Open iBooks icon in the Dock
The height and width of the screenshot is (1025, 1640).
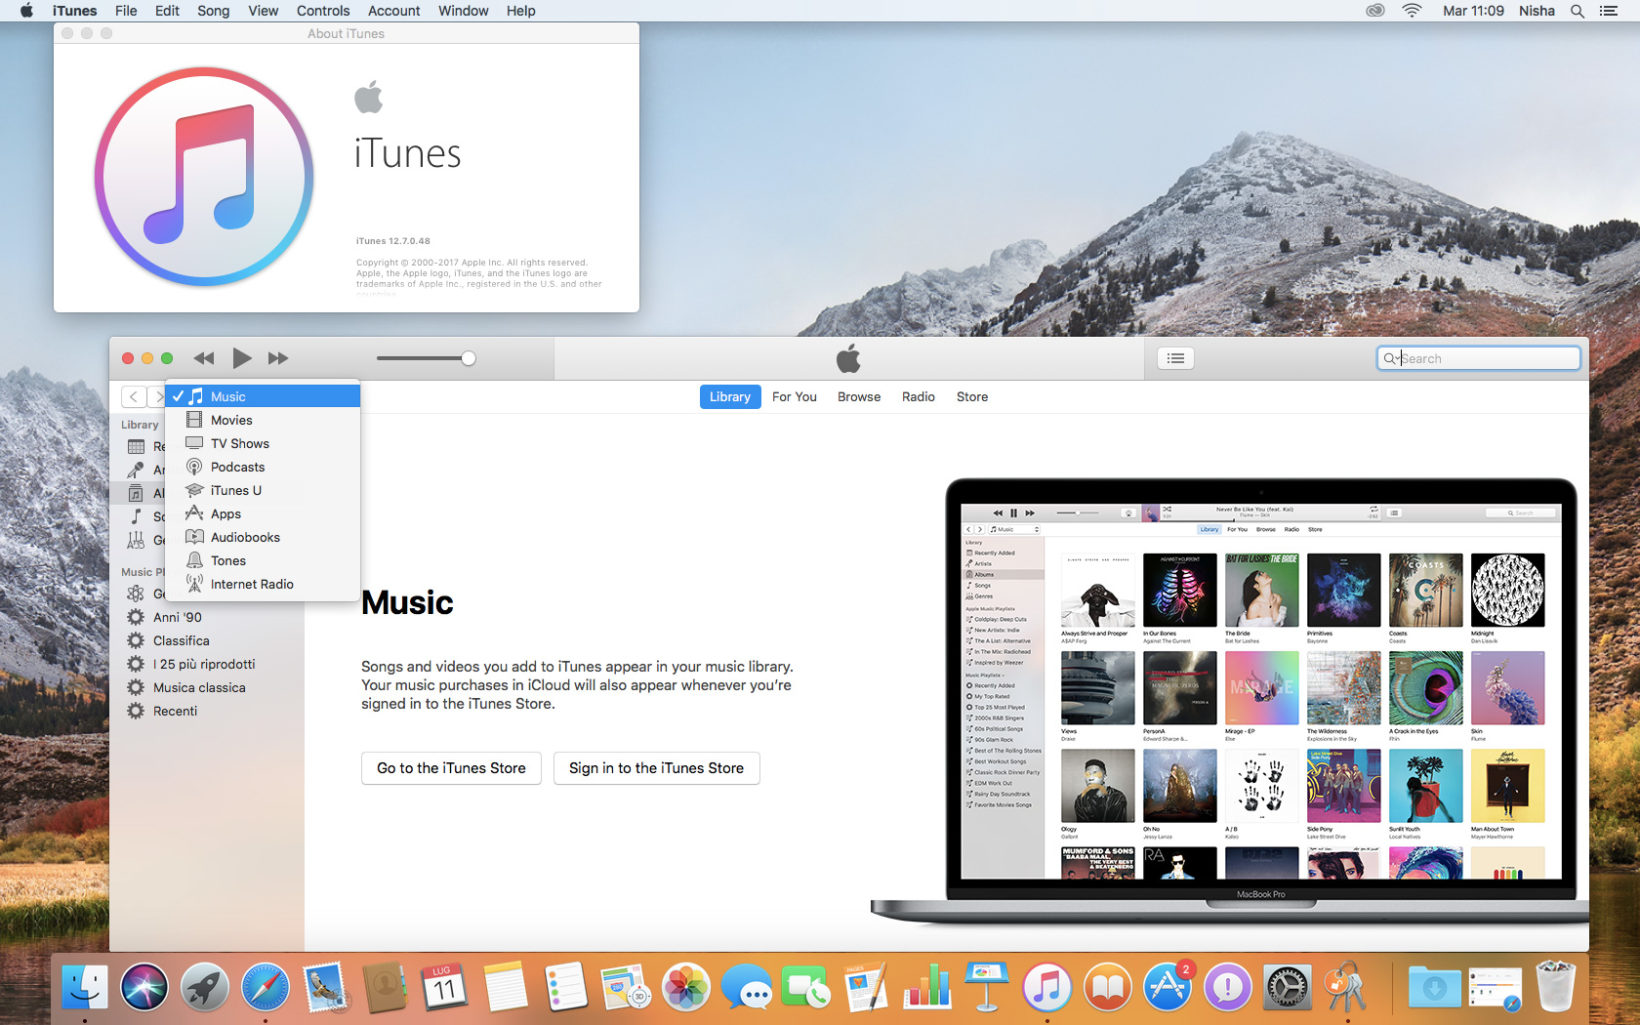point(1107,988)
